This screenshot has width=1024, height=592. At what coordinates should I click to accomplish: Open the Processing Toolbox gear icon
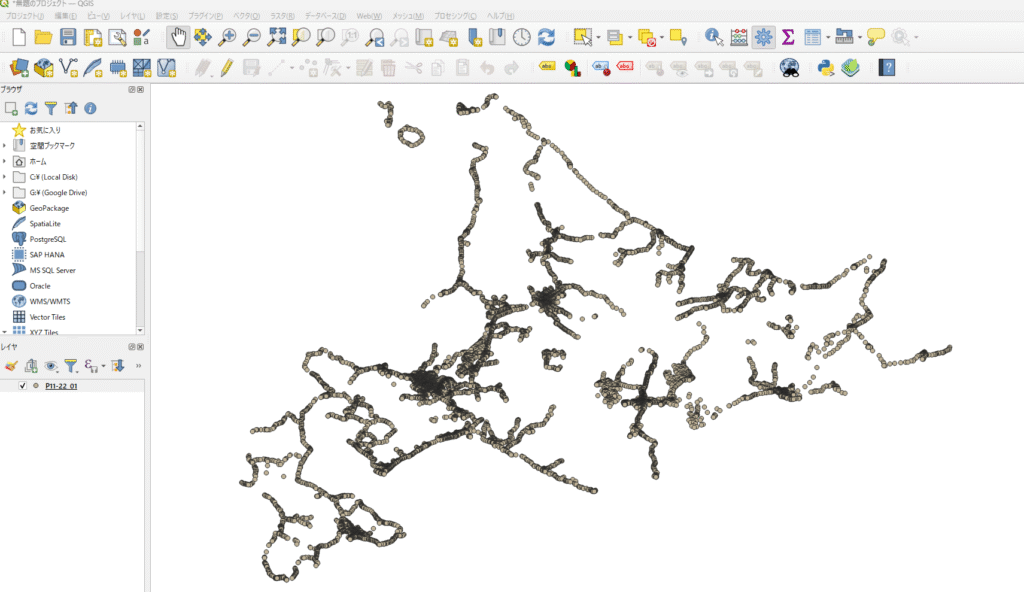763,37
